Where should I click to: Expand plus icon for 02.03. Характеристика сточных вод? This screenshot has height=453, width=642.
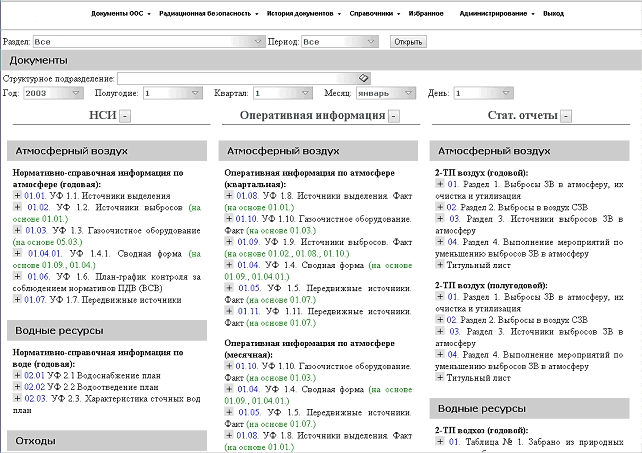17,398
